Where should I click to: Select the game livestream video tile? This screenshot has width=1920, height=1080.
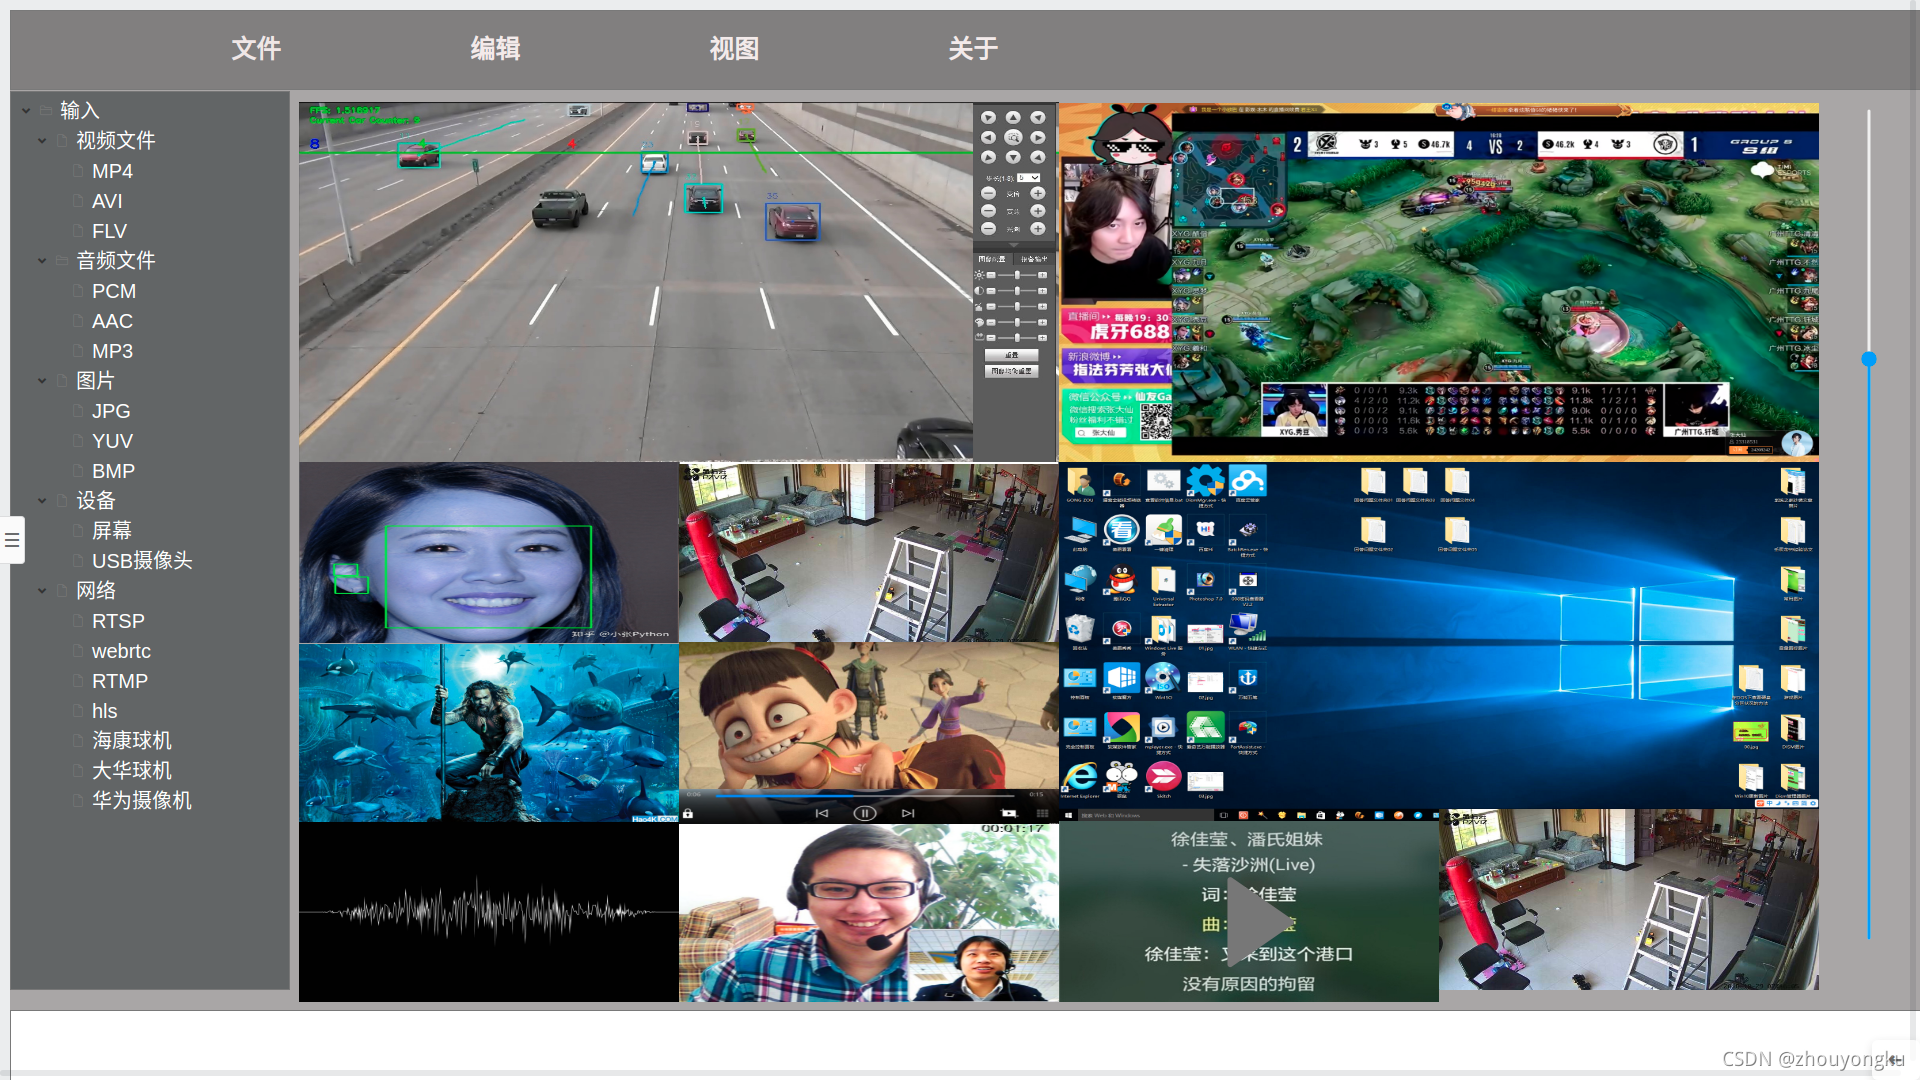tap(1439, 282)
